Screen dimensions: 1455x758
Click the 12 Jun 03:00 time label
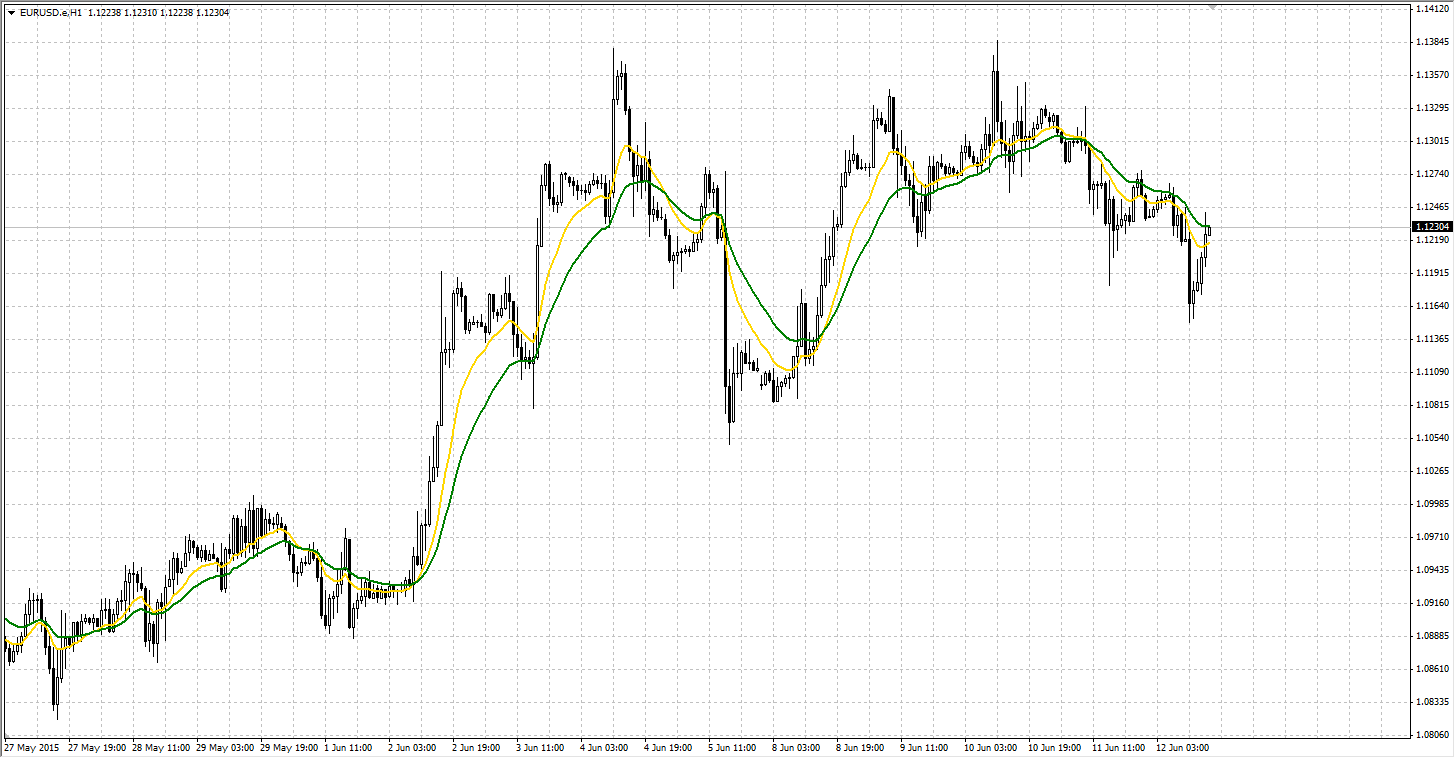pyautogui.click(x=1181, y=747)
